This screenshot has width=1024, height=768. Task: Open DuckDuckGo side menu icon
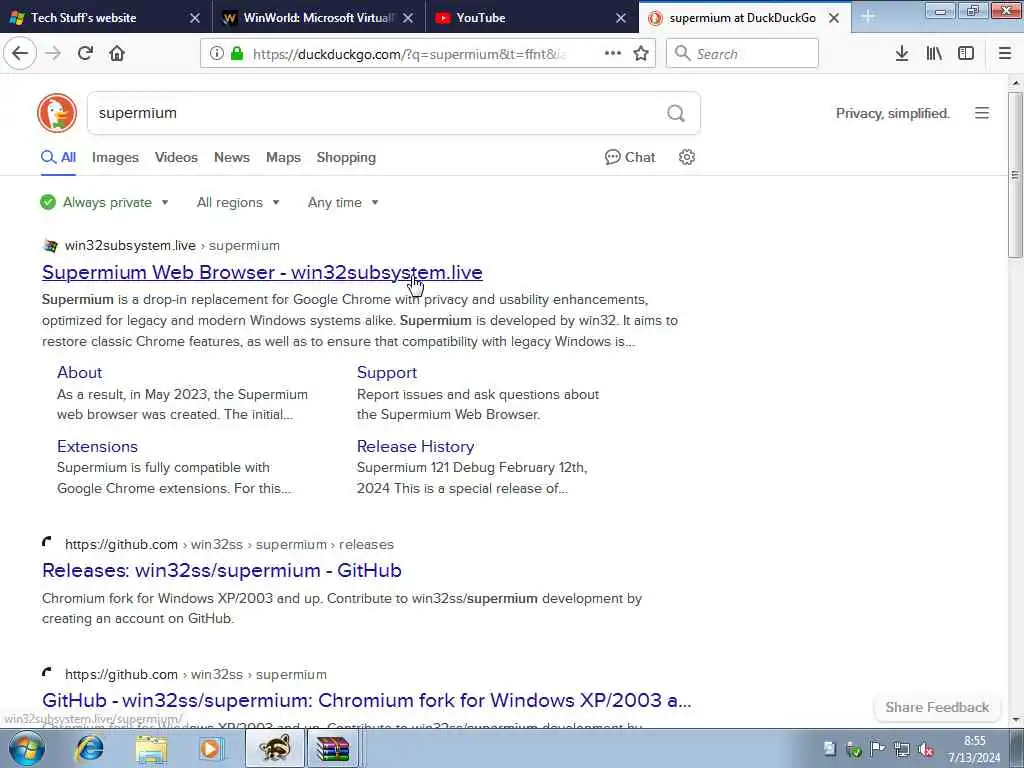982,113
